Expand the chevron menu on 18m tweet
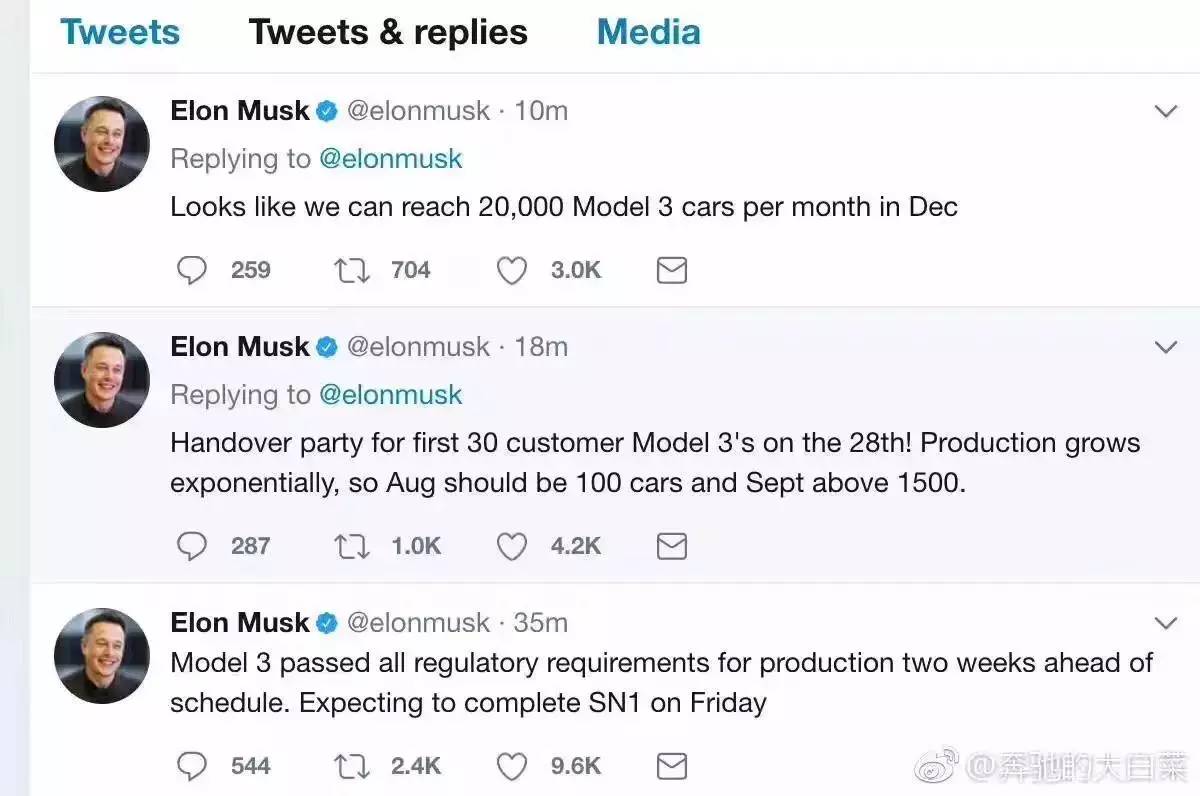This screenshot has width=1200, height=796. (1166, 347)
